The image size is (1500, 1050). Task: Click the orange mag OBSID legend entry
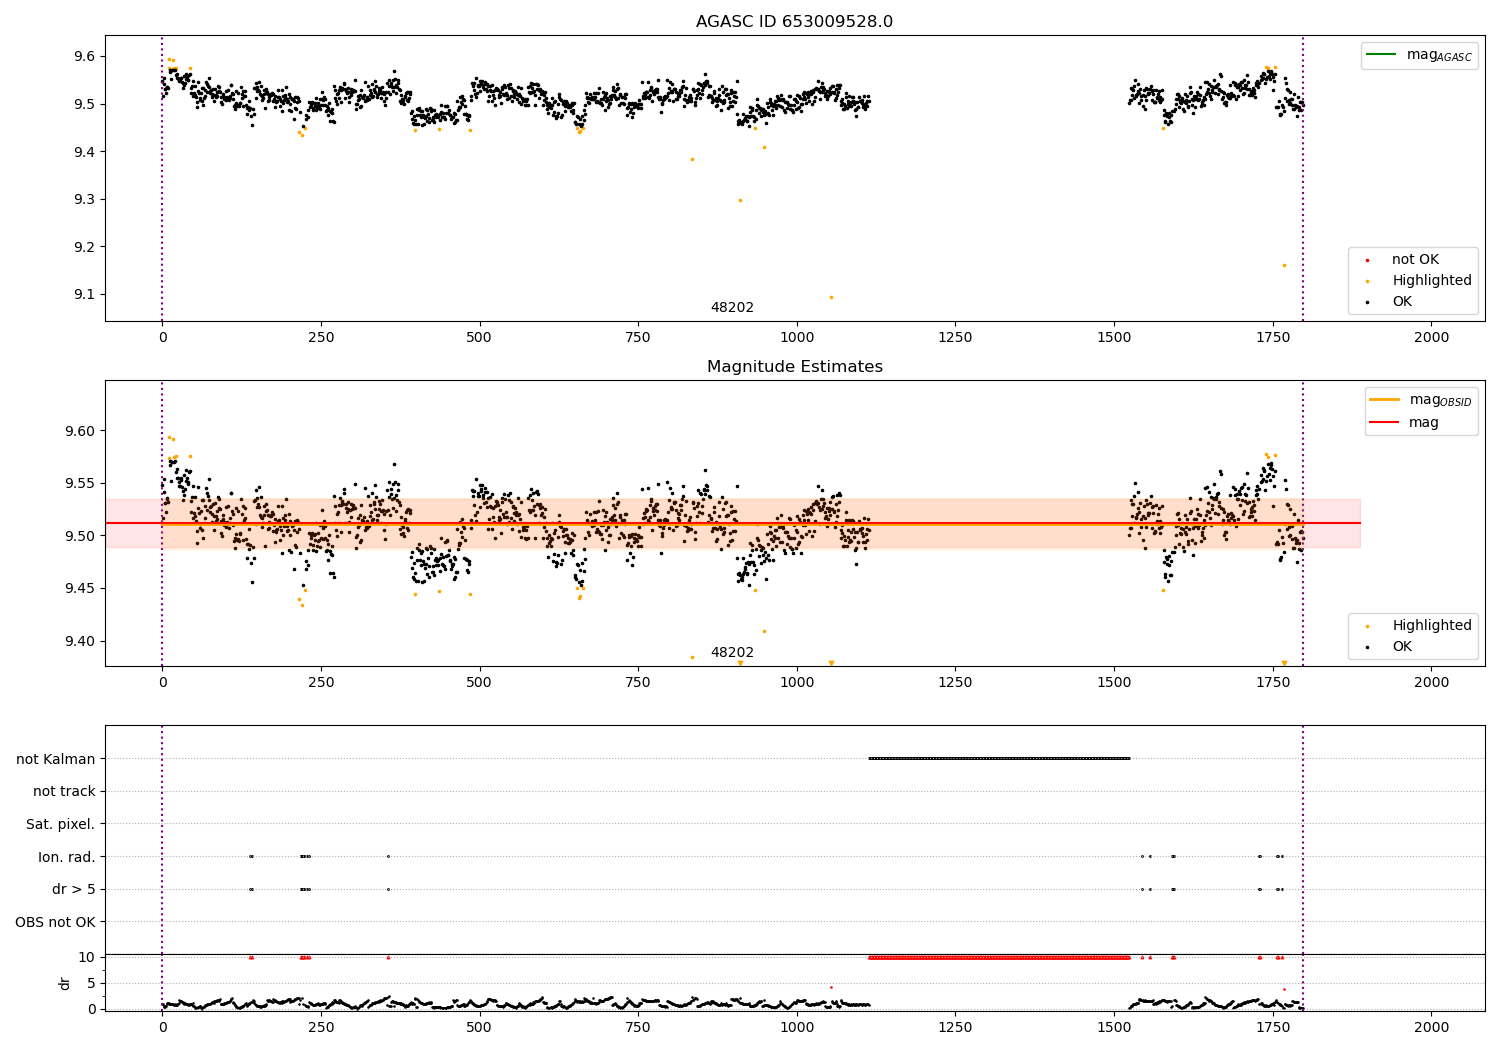(x=1421, y=400)
